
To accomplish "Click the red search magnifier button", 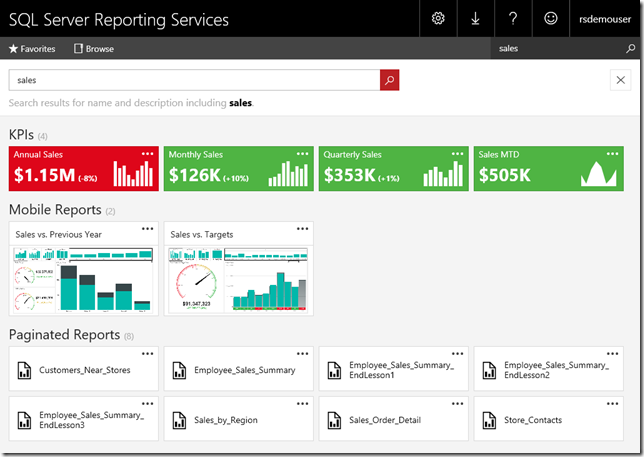I will tap(390, 80).
